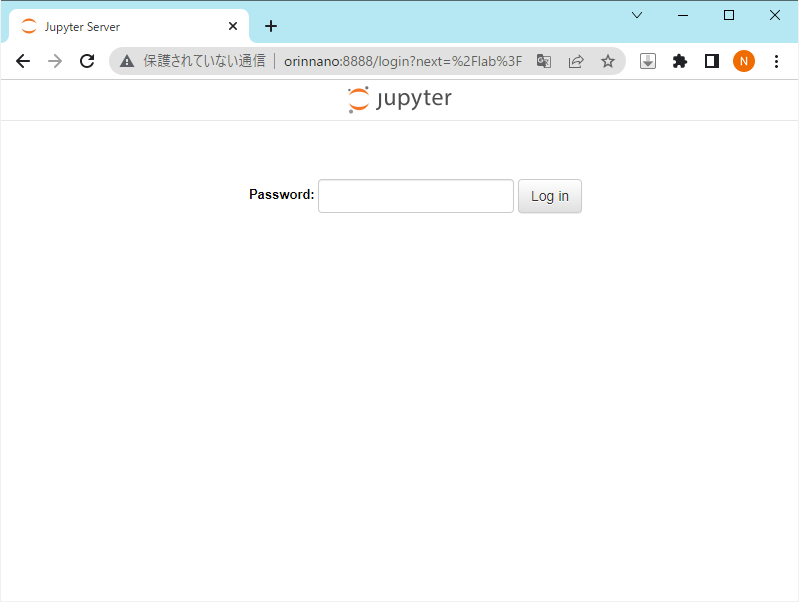Expand the tab search chevron
The width and height of the screenshot is (799, 602).
click(636, 15)
